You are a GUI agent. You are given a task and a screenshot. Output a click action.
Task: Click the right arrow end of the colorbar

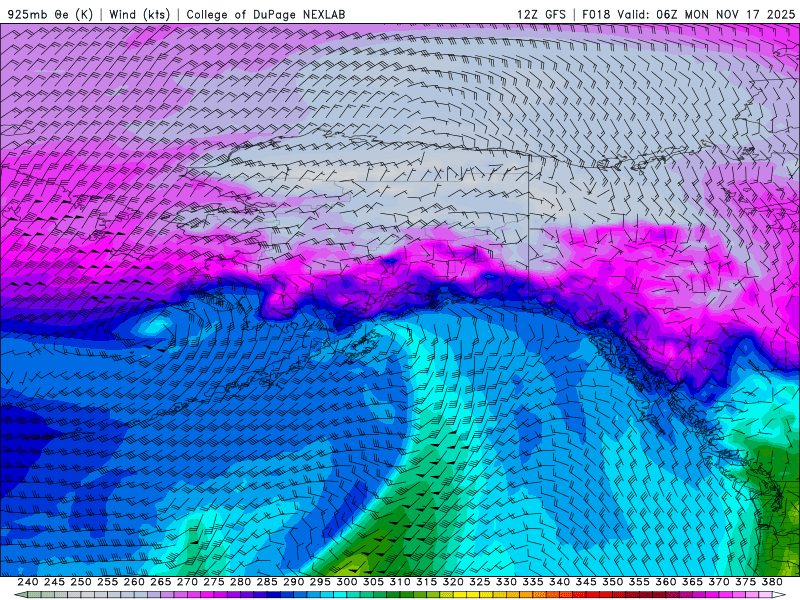[780, 595]
